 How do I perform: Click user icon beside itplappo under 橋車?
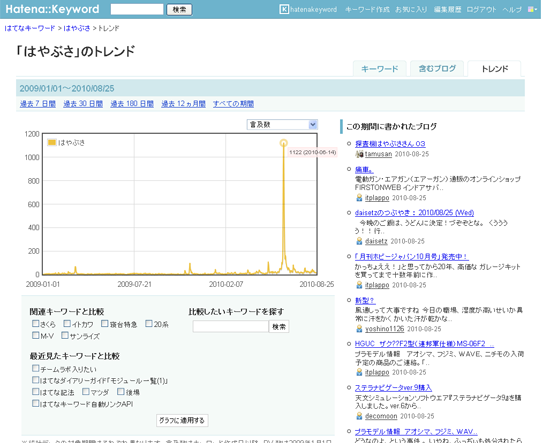[359, 198]
